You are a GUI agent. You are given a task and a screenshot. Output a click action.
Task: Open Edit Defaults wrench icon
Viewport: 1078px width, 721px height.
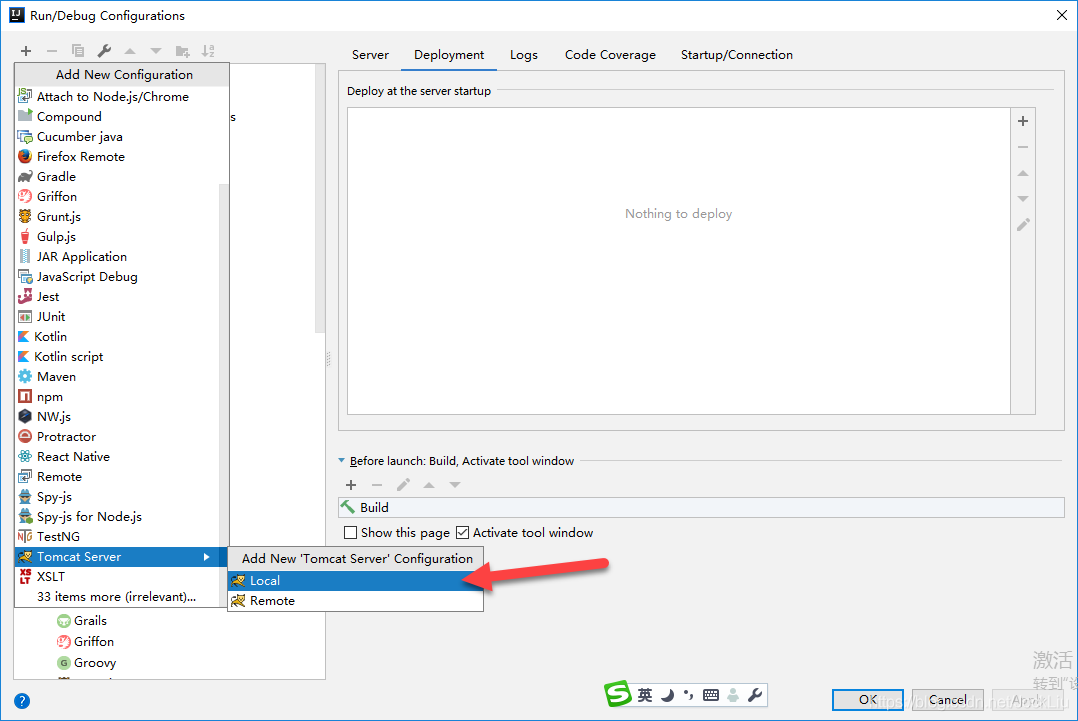[x=104, y=51]
